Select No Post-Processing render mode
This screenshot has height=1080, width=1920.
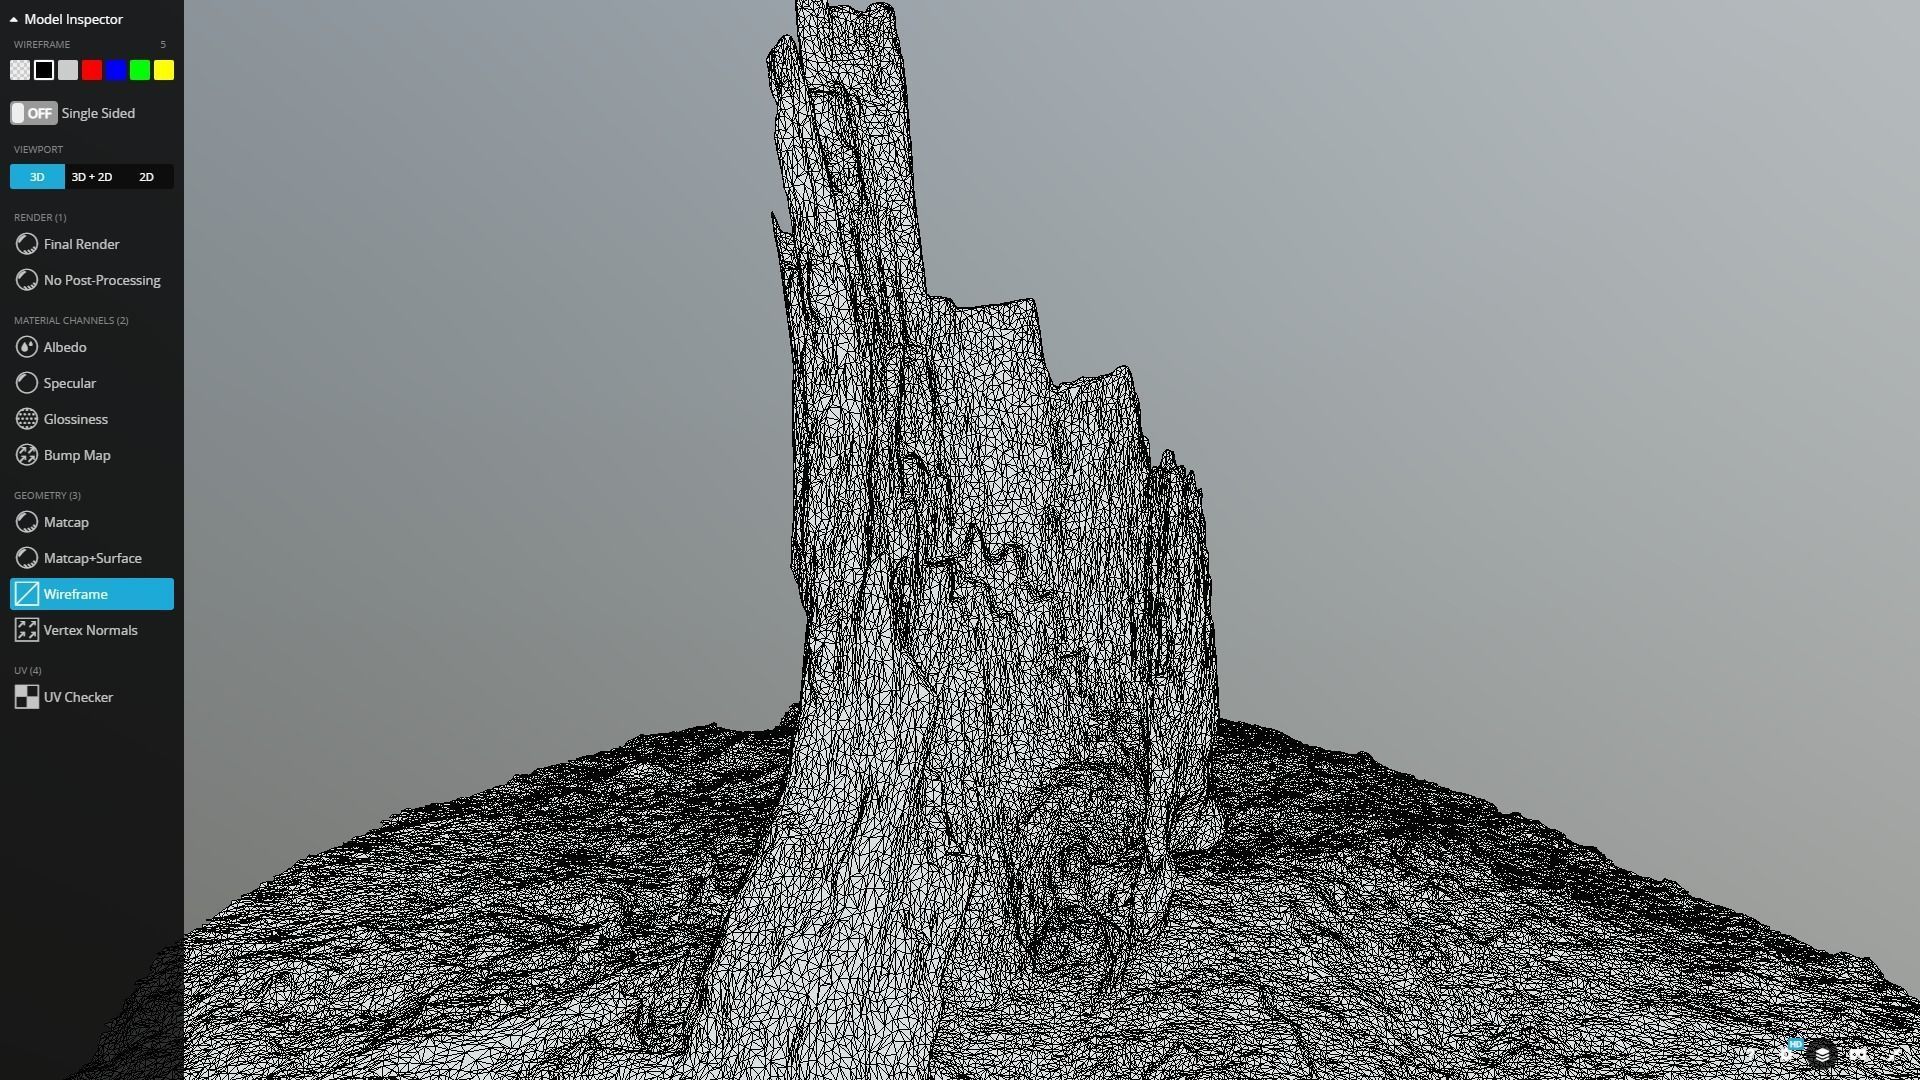92,280
